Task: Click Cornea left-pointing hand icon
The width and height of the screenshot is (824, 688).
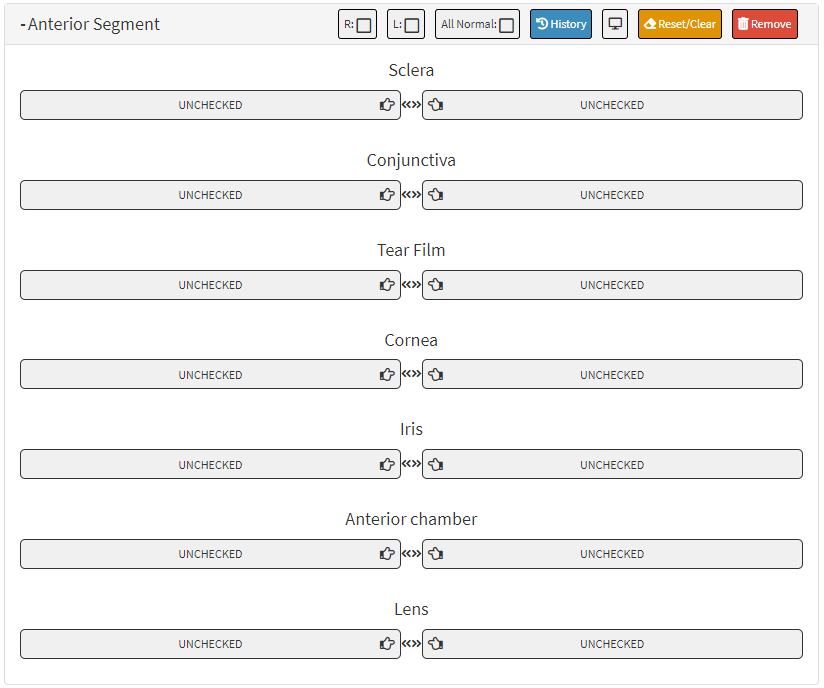Action: pyautogui.click(x=436, y=375)
